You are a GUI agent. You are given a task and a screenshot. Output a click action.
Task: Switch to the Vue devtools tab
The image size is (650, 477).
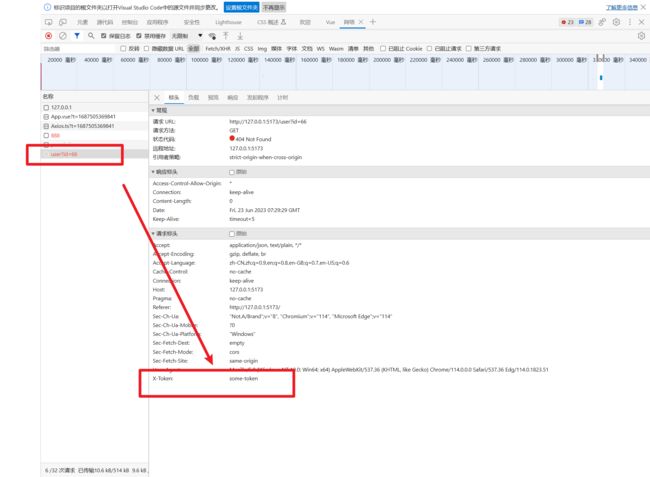(x=330, y=22)
